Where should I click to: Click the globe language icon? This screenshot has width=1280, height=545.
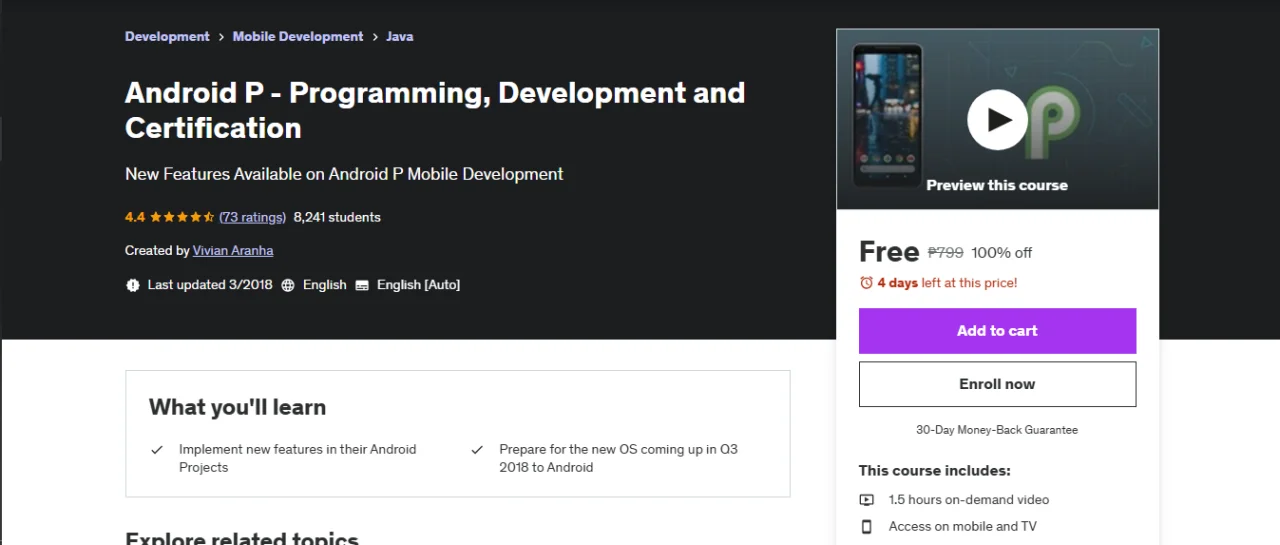coord(288,285)
